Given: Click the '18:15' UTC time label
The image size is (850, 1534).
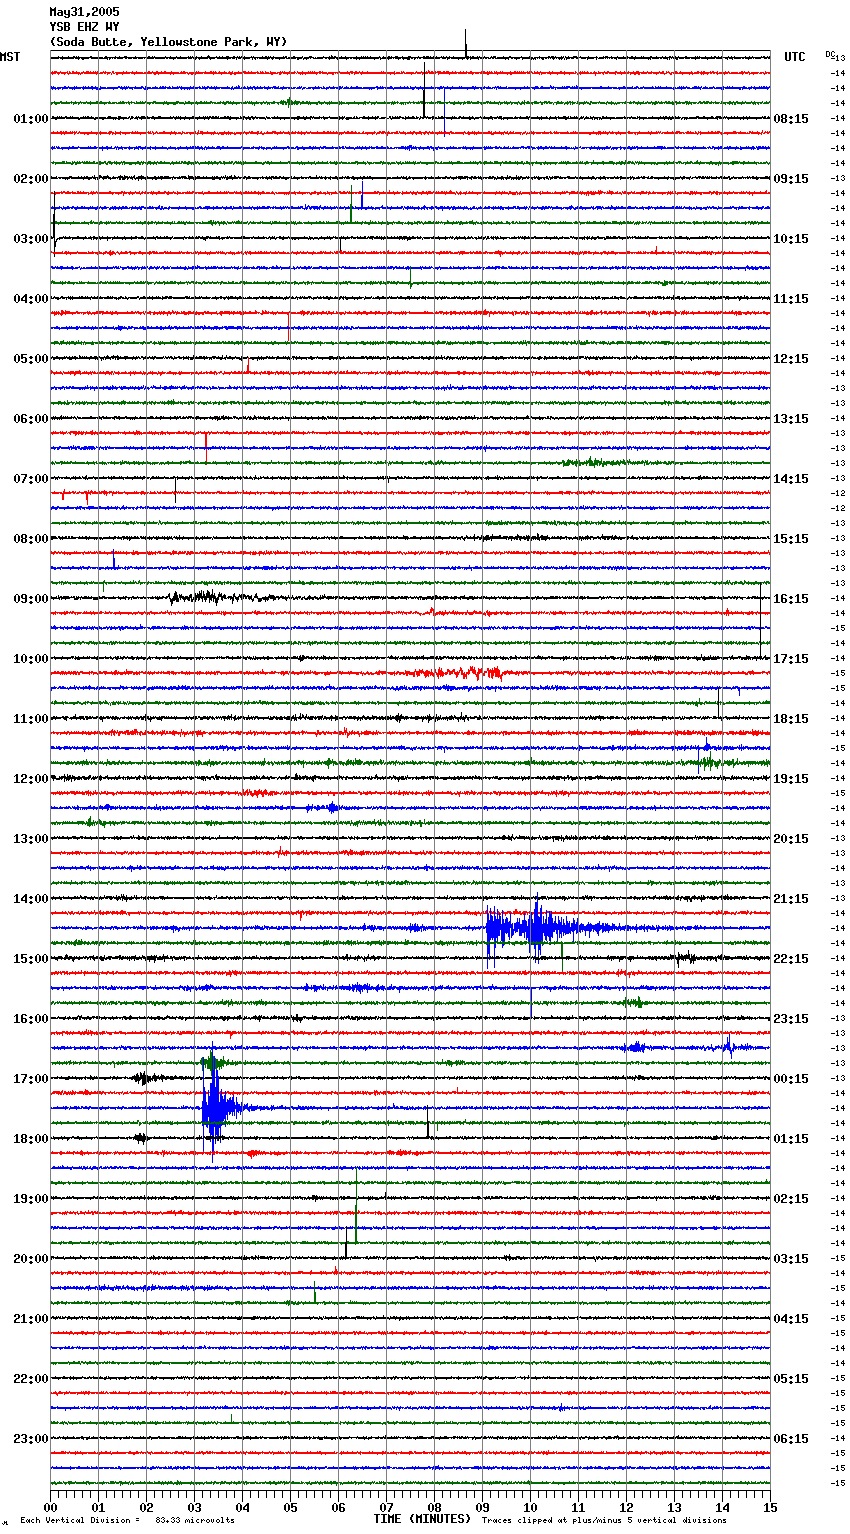Looking at the screenshot, I should pos(791,719).
